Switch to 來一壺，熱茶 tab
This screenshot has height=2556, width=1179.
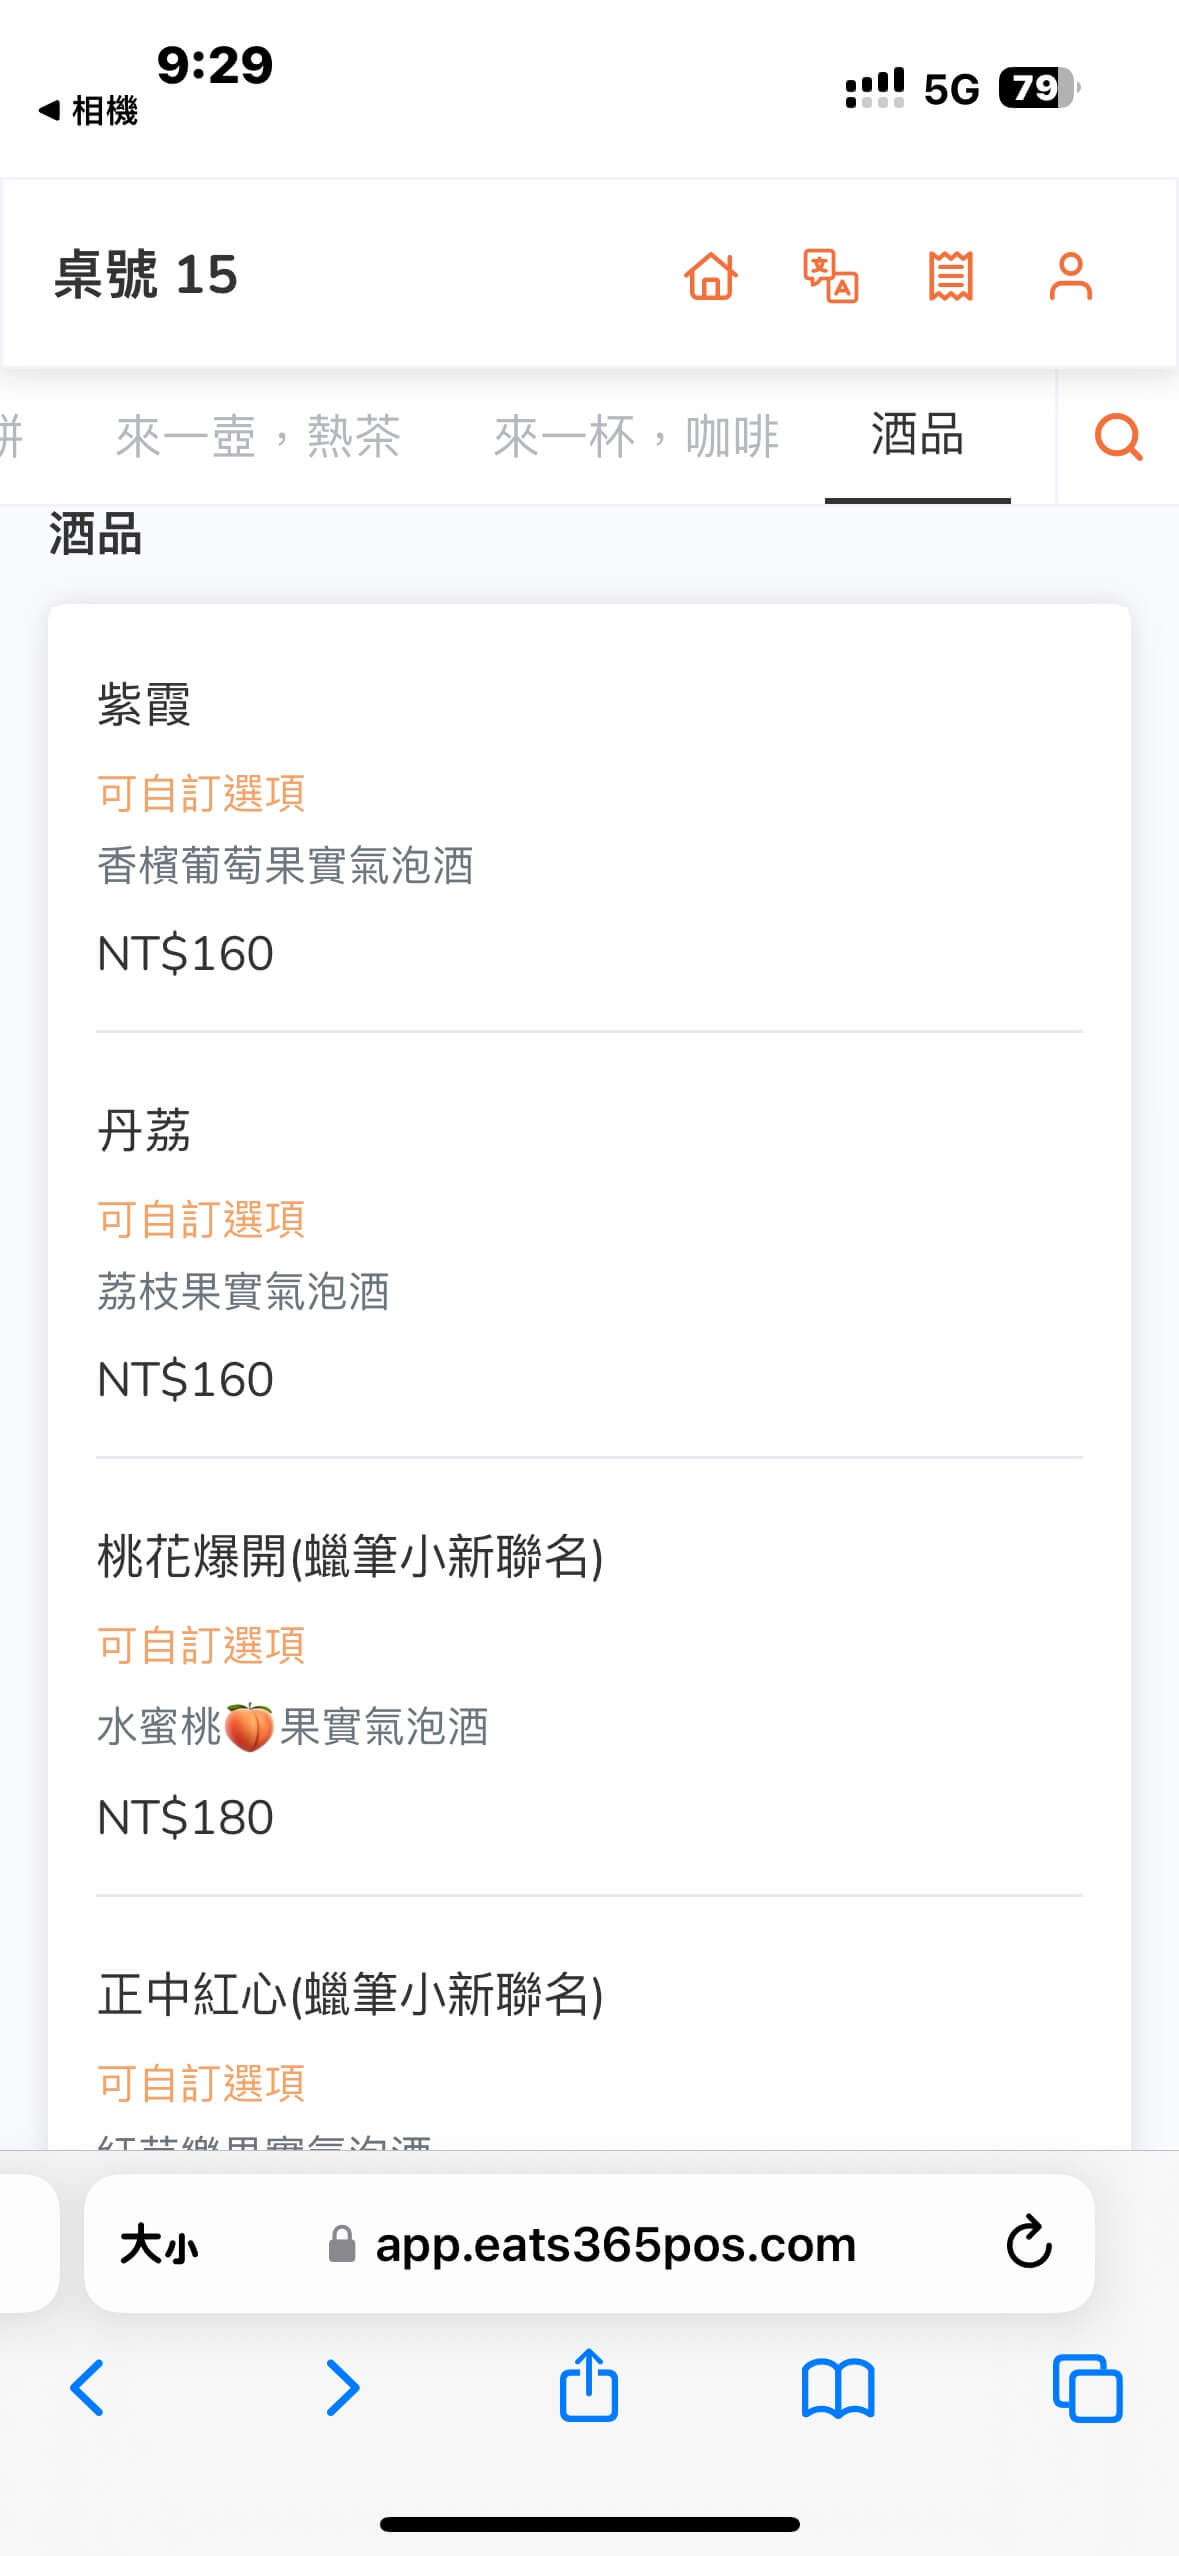point(258,437)
